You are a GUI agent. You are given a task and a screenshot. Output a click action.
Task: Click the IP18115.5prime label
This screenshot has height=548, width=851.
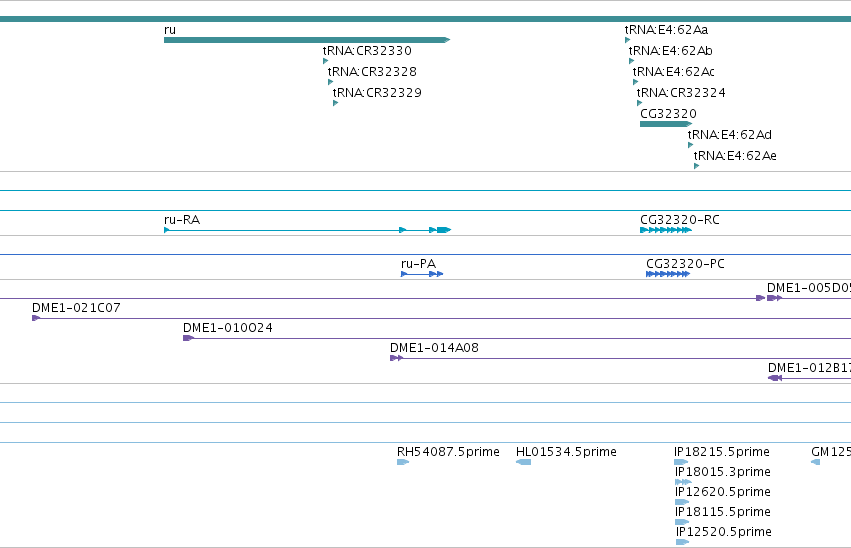723,512
